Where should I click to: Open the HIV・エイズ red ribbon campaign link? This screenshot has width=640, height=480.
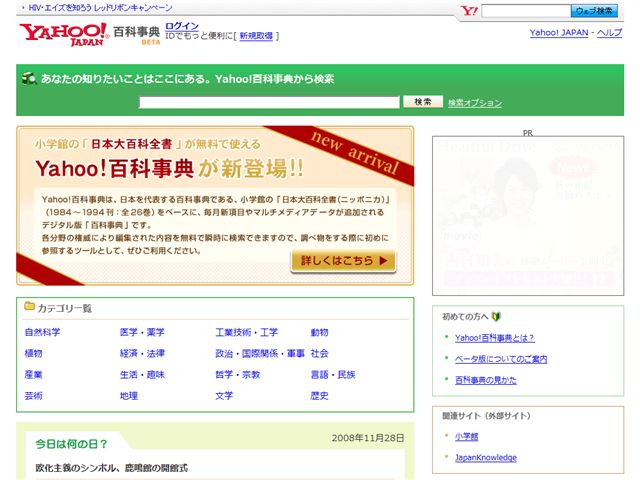[x=100, y=8]
